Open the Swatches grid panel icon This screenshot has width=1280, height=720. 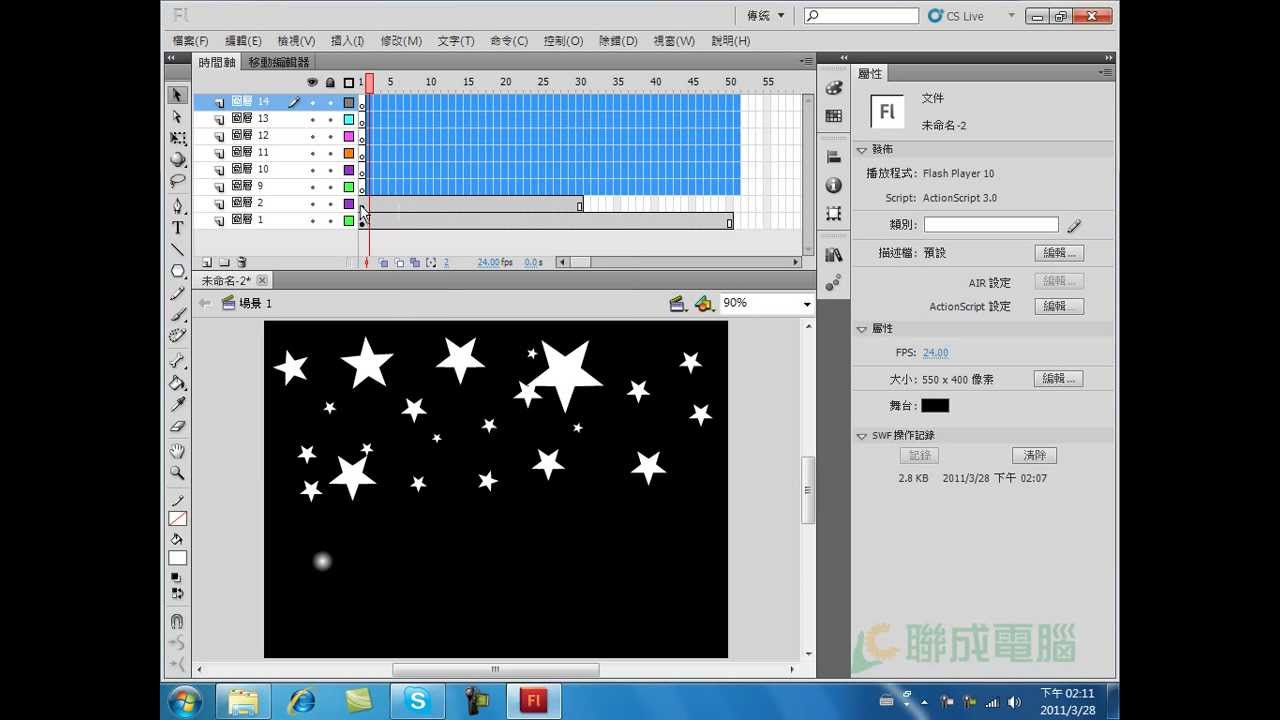point(834,116)
